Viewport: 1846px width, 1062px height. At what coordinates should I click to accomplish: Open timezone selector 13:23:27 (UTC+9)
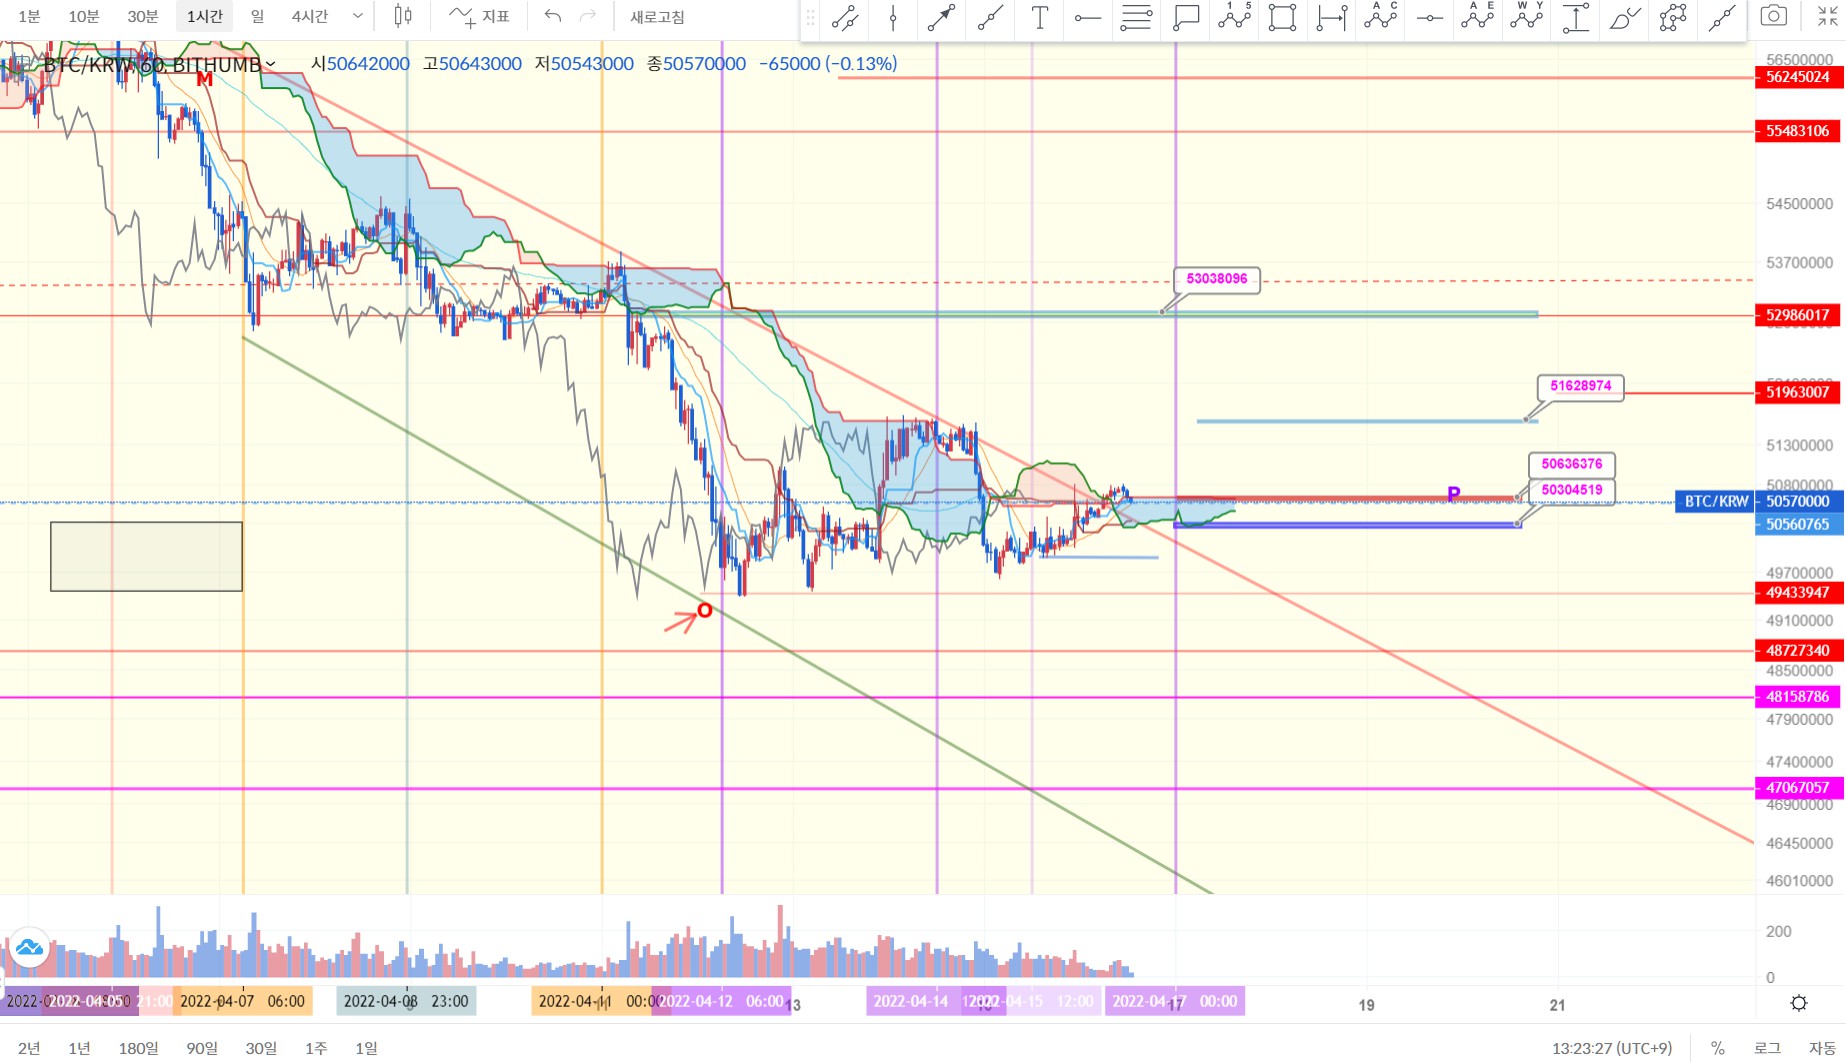[x=1612, y=1048]
